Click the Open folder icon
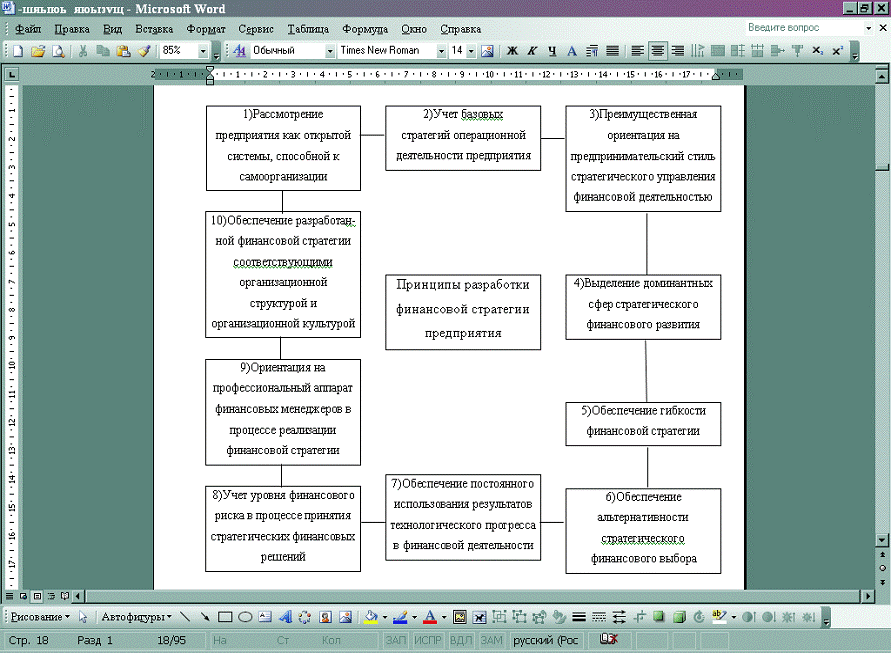Viewport: 891px width, 653px height. pos(38,50)
